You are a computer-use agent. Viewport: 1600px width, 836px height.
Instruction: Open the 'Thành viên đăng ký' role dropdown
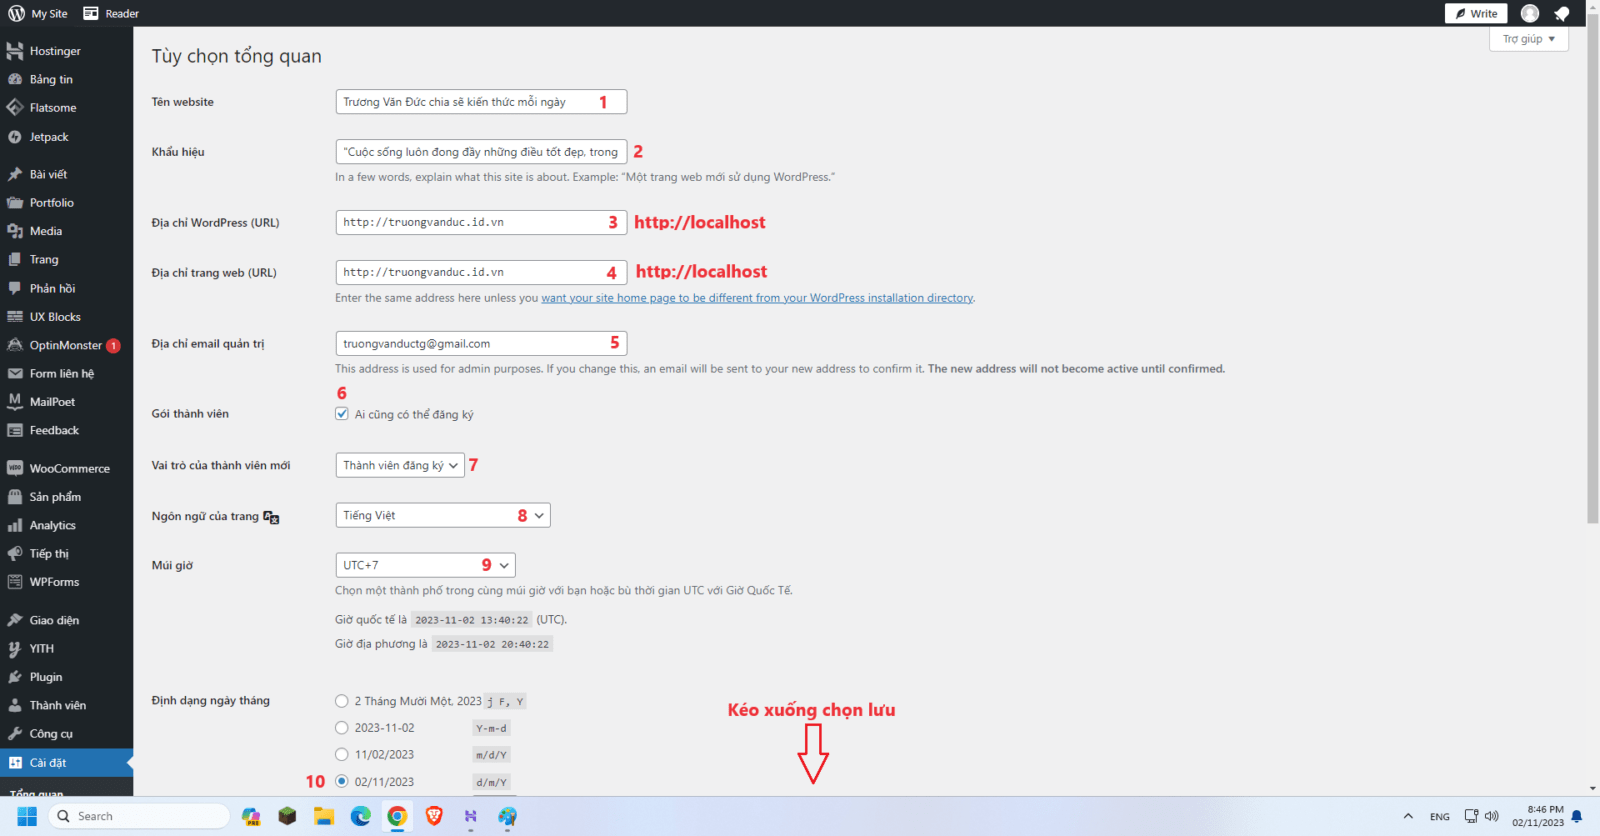tap(399, 465)
